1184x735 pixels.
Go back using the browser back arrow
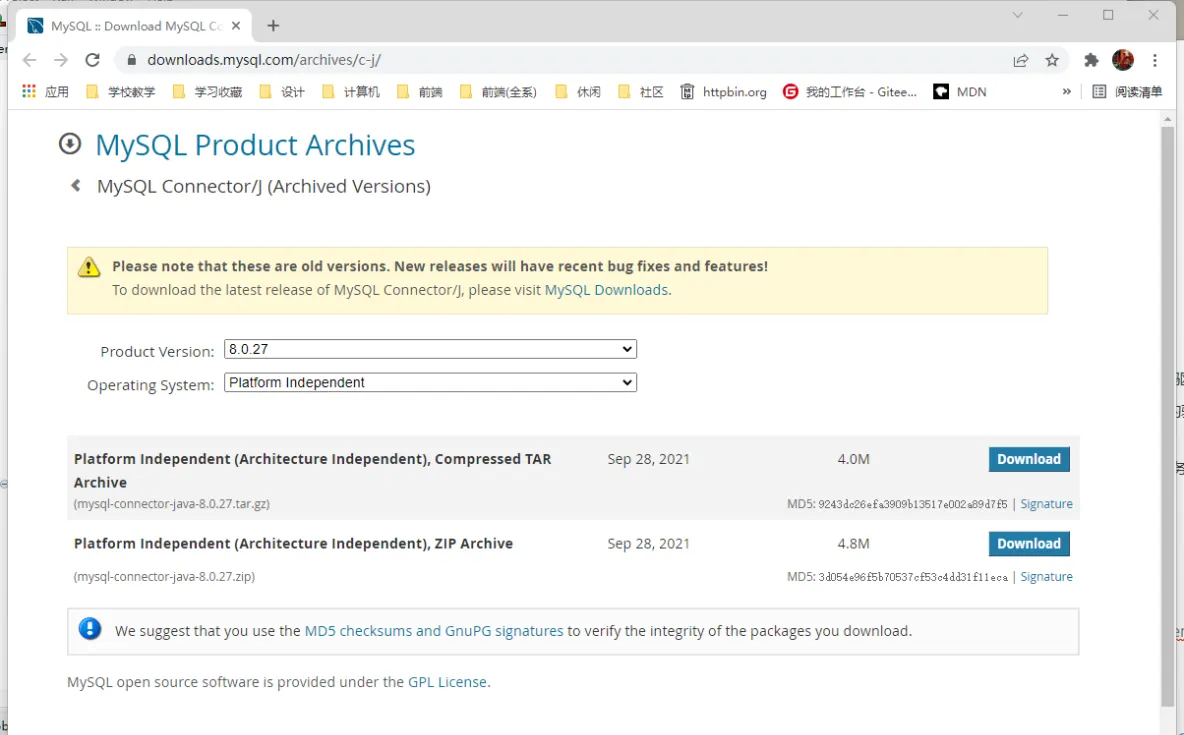[x=29, y=60]
